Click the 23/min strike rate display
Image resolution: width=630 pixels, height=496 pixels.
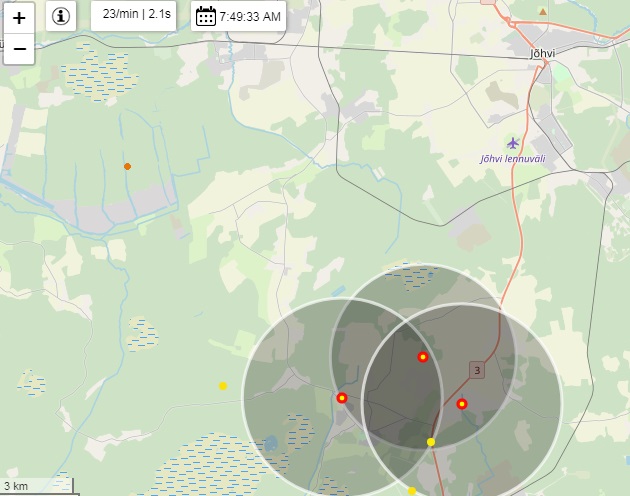pyautogui.click(x=136, y=15)
